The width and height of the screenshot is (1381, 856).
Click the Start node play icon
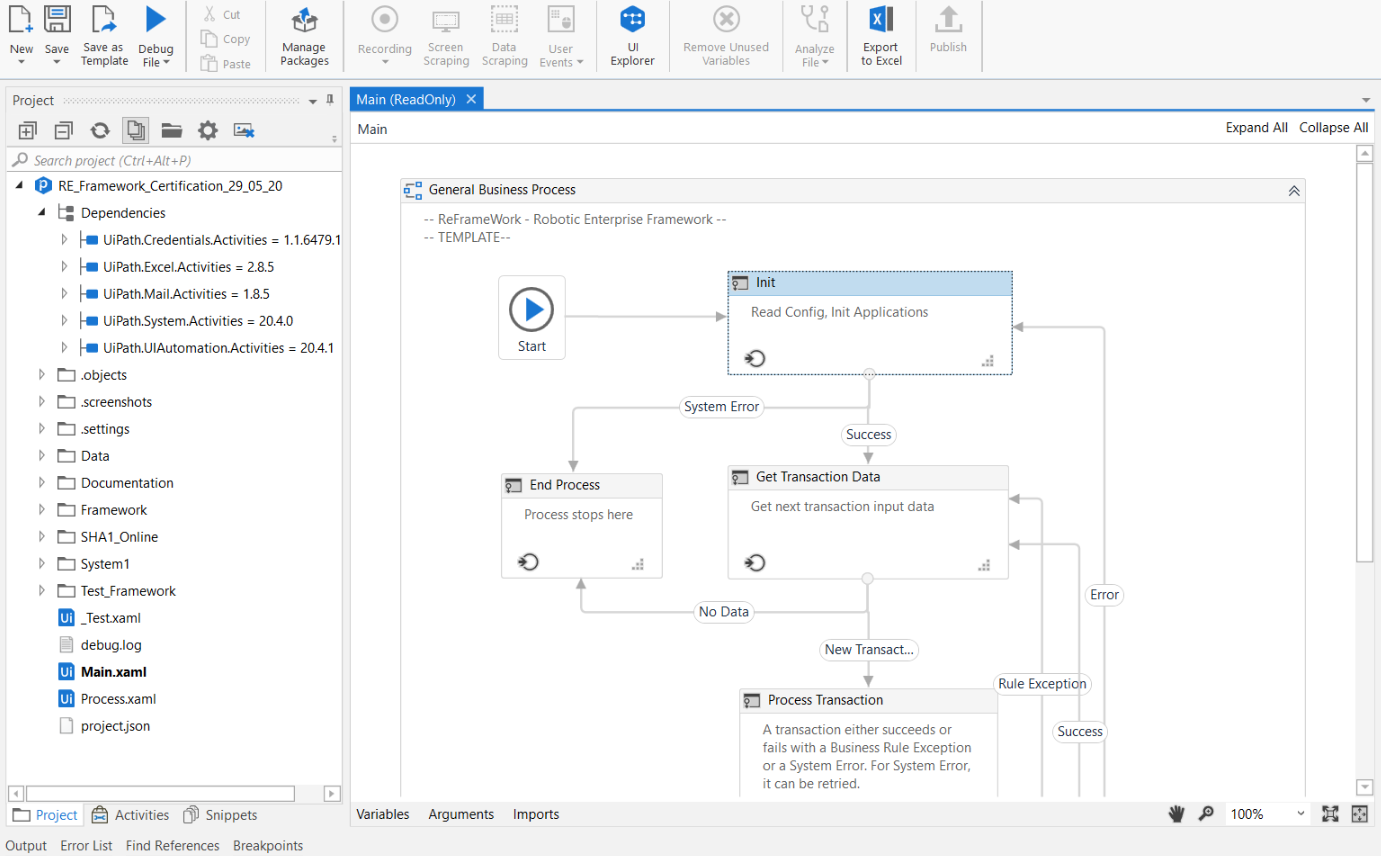pos(532,310)
